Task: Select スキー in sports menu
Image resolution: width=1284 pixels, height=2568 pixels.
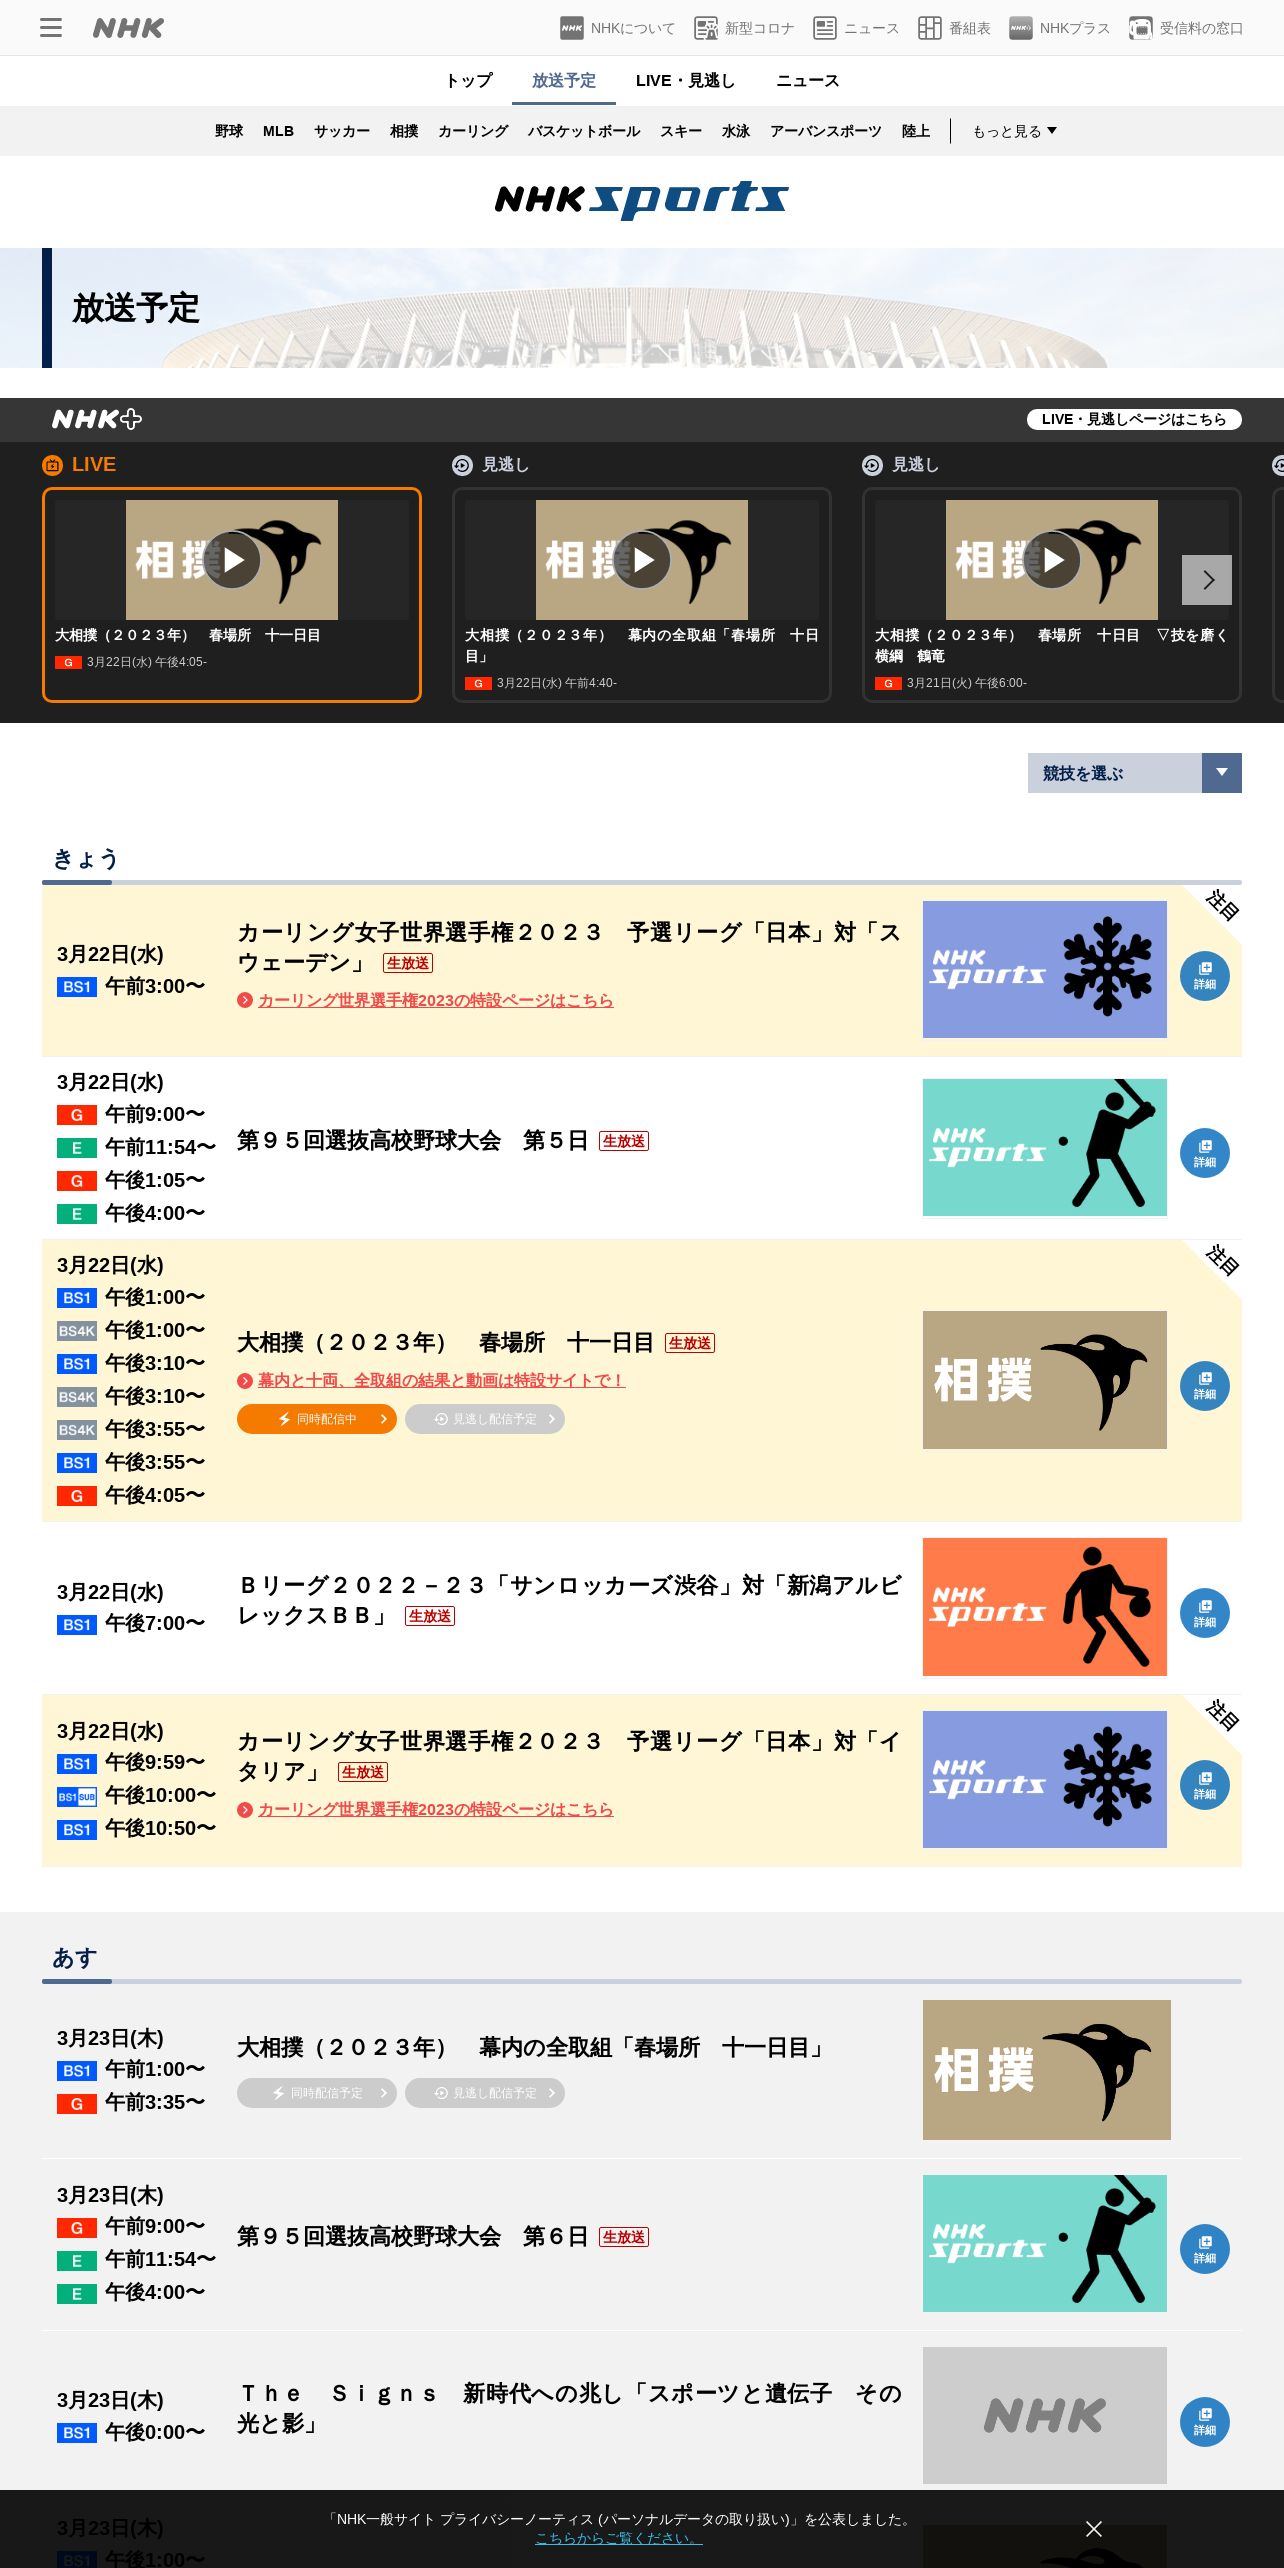Action: point(681,131)
